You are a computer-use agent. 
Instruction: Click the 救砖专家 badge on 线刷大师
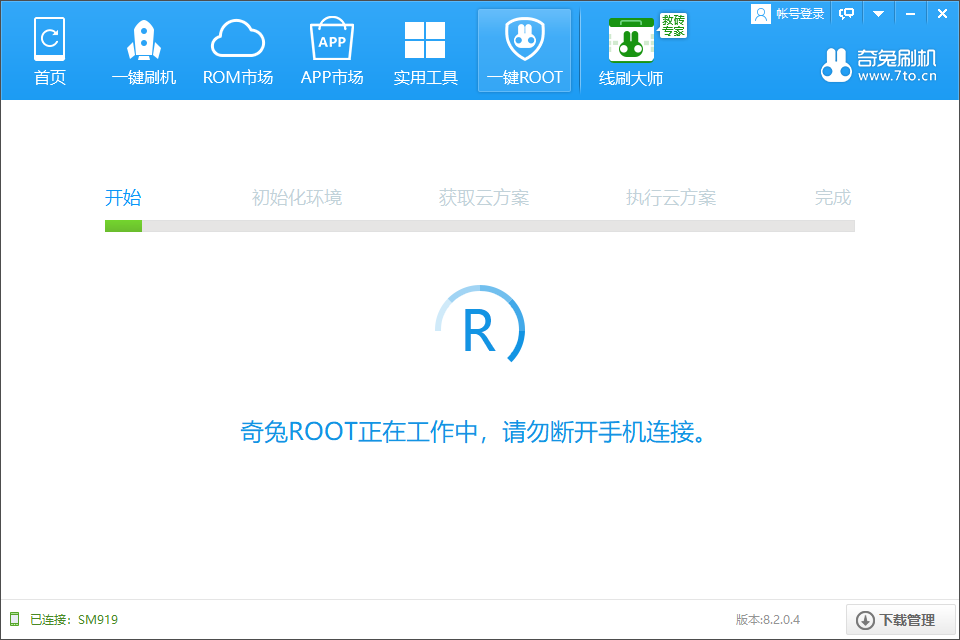pos(673,26)
